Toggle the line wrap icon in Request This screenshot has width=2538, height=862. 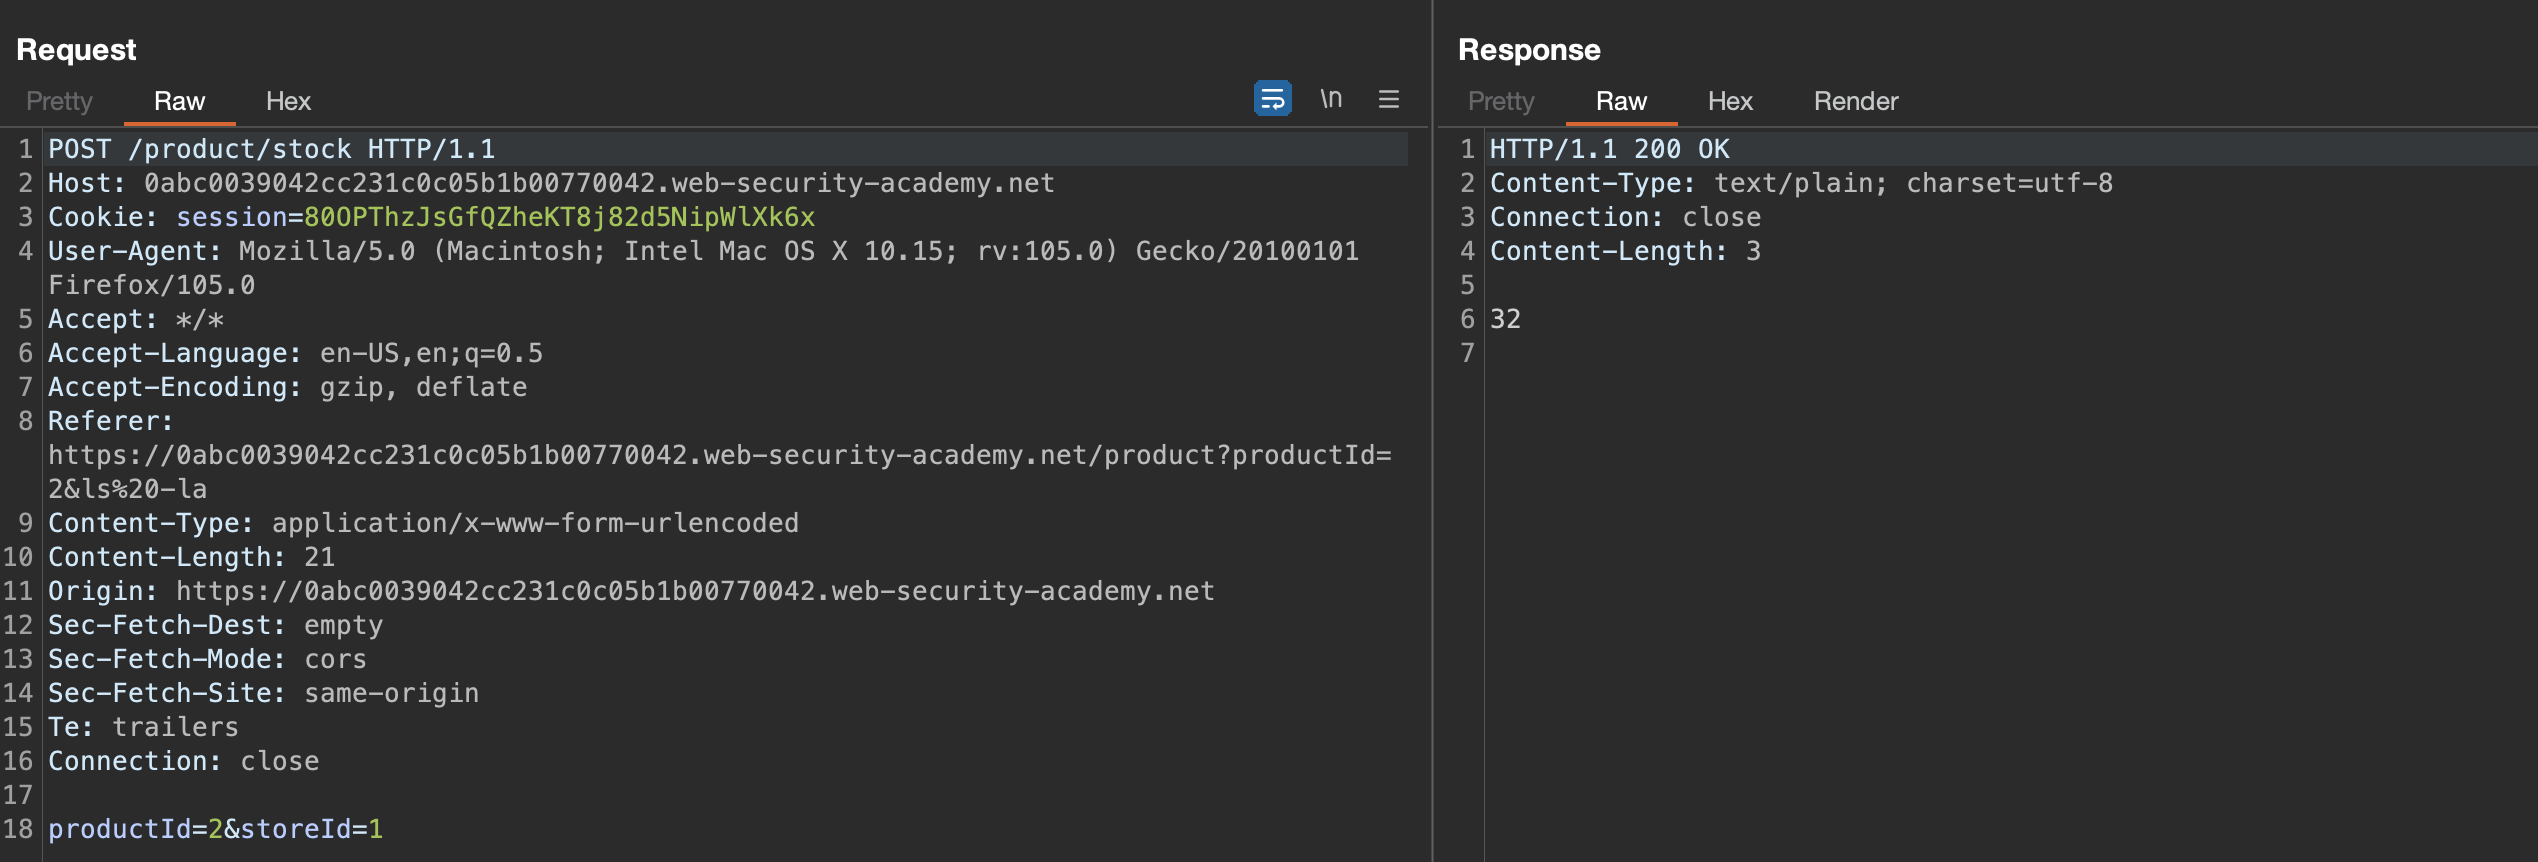click(x=1272, y=99)
